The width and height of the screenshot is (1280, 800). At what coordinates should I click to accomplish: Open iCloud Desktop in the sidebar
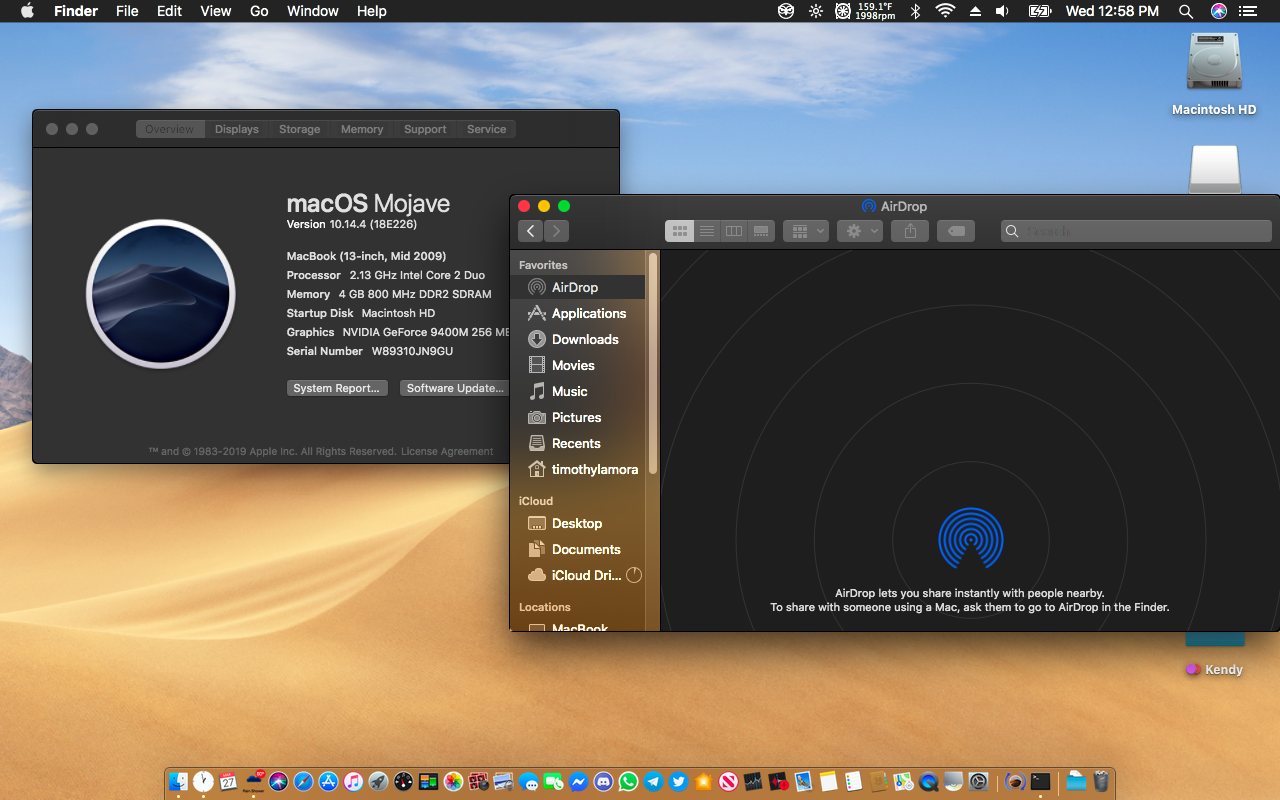pyautogui.click(x=578, y=523)
